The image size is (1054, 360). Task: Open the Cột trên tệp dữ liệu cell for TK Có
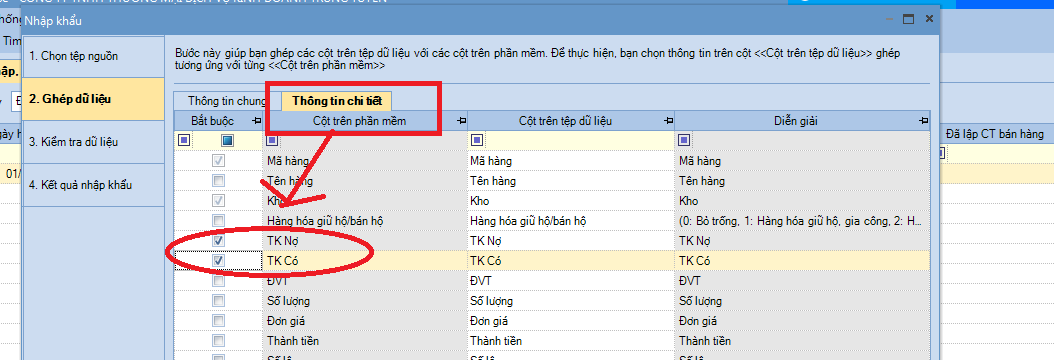571,261
